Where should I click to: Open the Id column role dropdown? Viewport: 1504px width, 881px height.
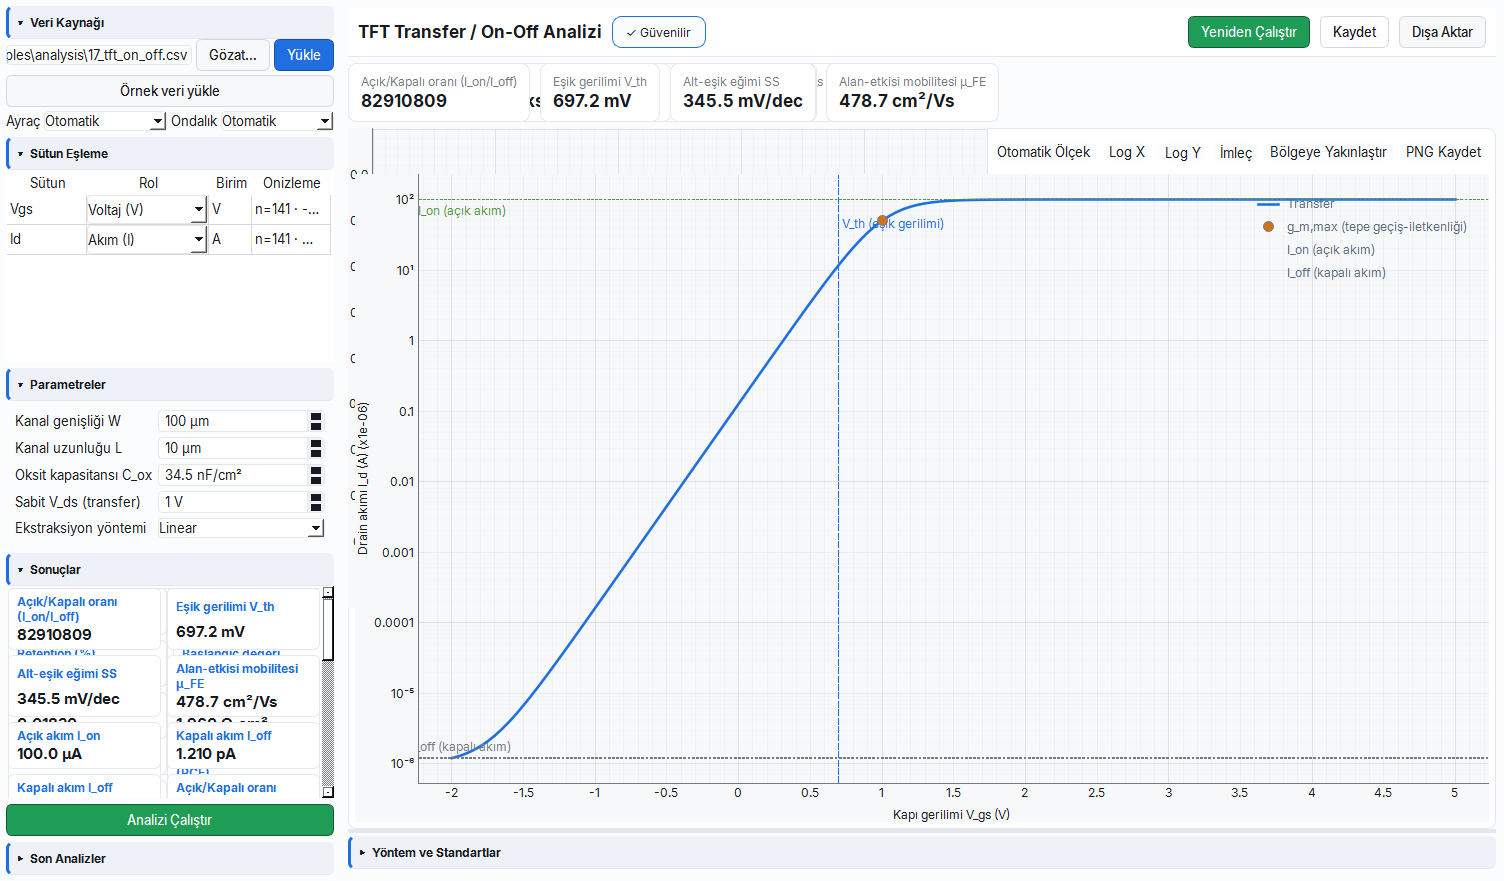146,239
